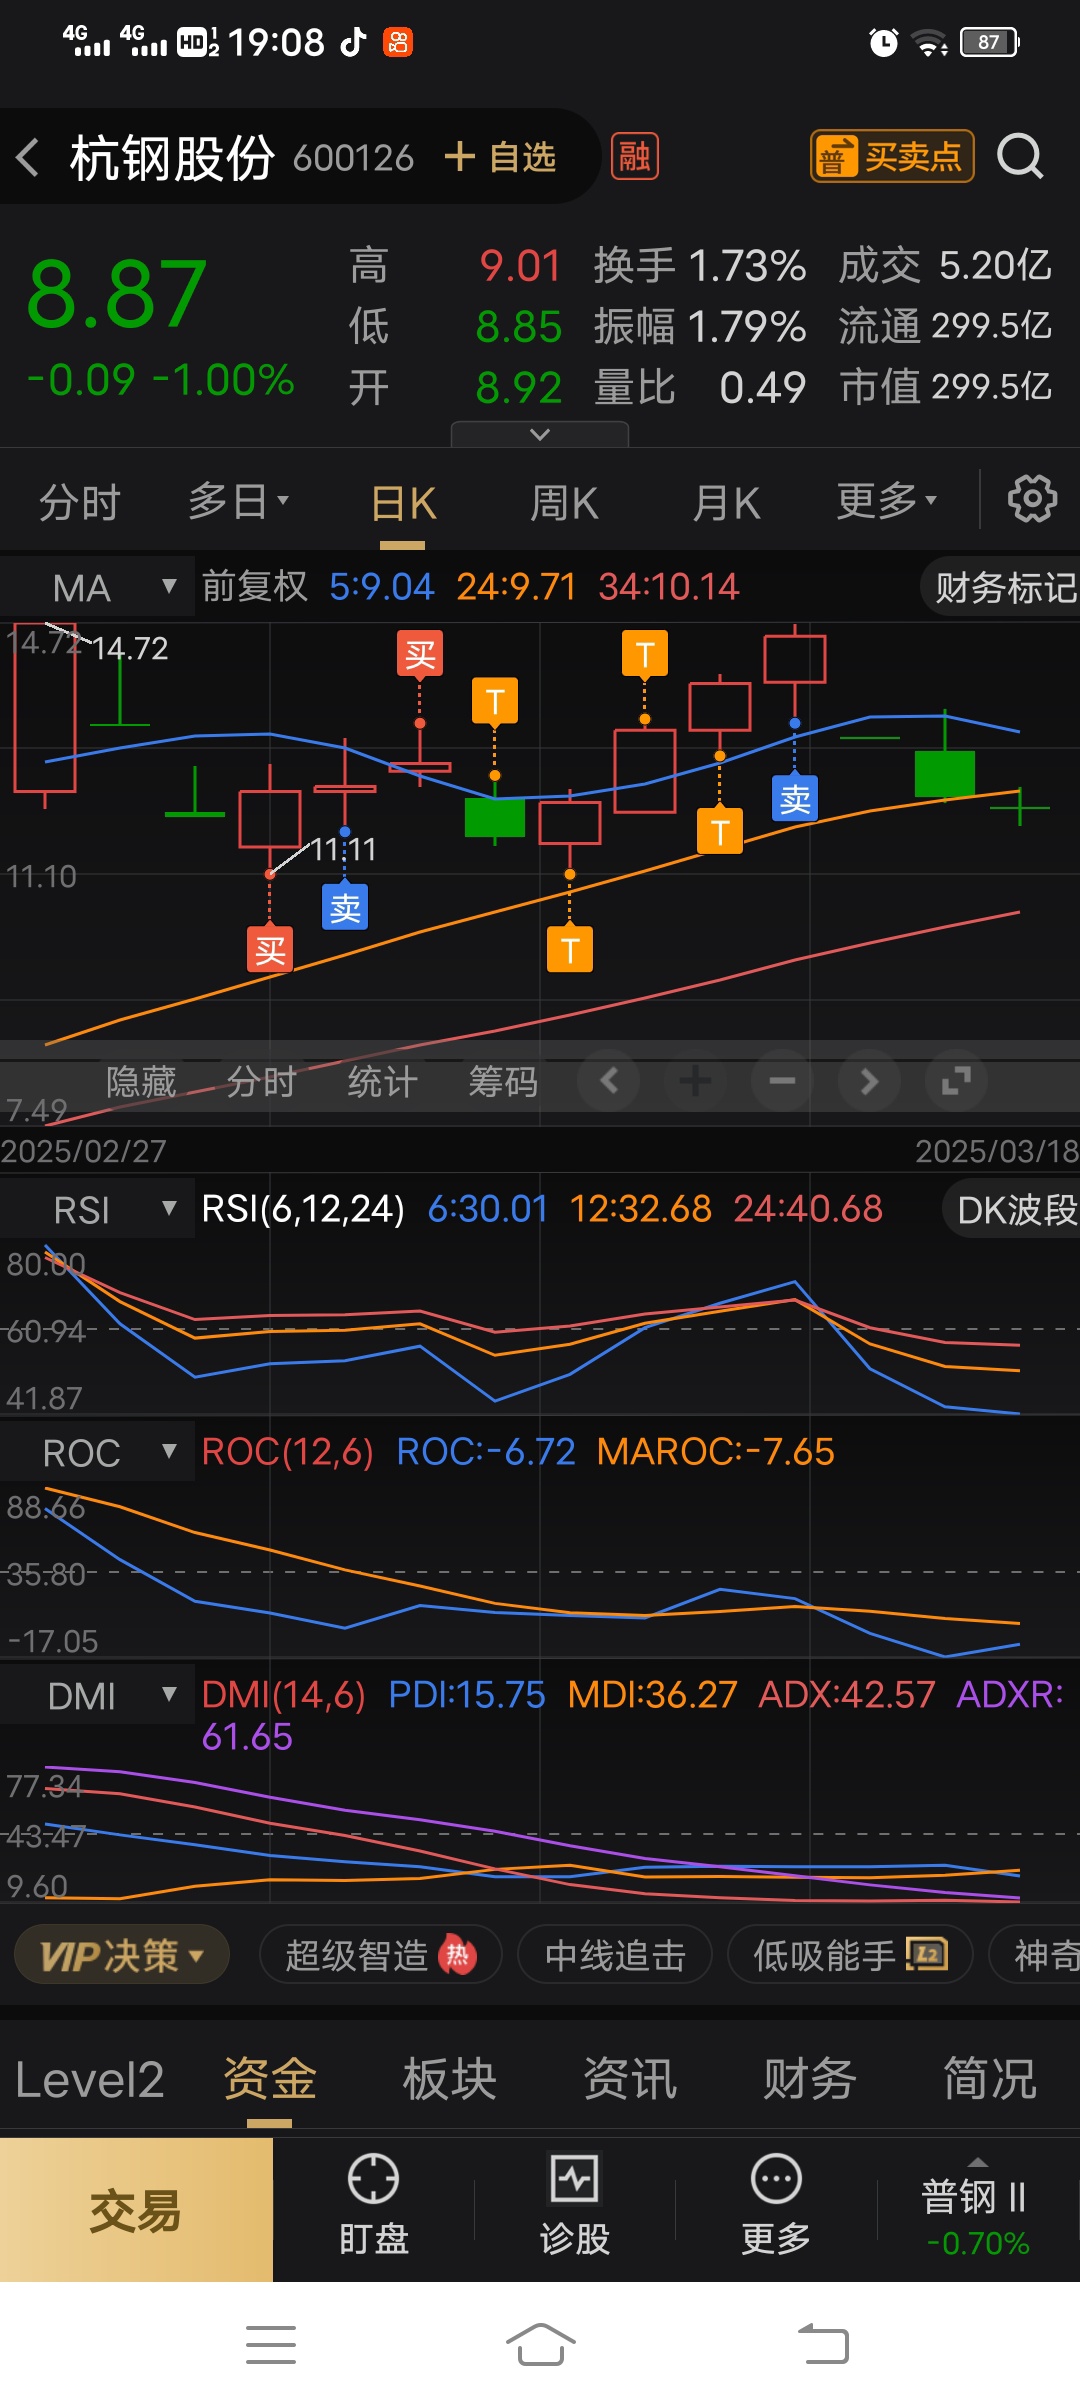Select the 低吸能手 strategy chip
Image resolution: width=1080 pixels, height=2408 pixels.
coord(851,1954)
